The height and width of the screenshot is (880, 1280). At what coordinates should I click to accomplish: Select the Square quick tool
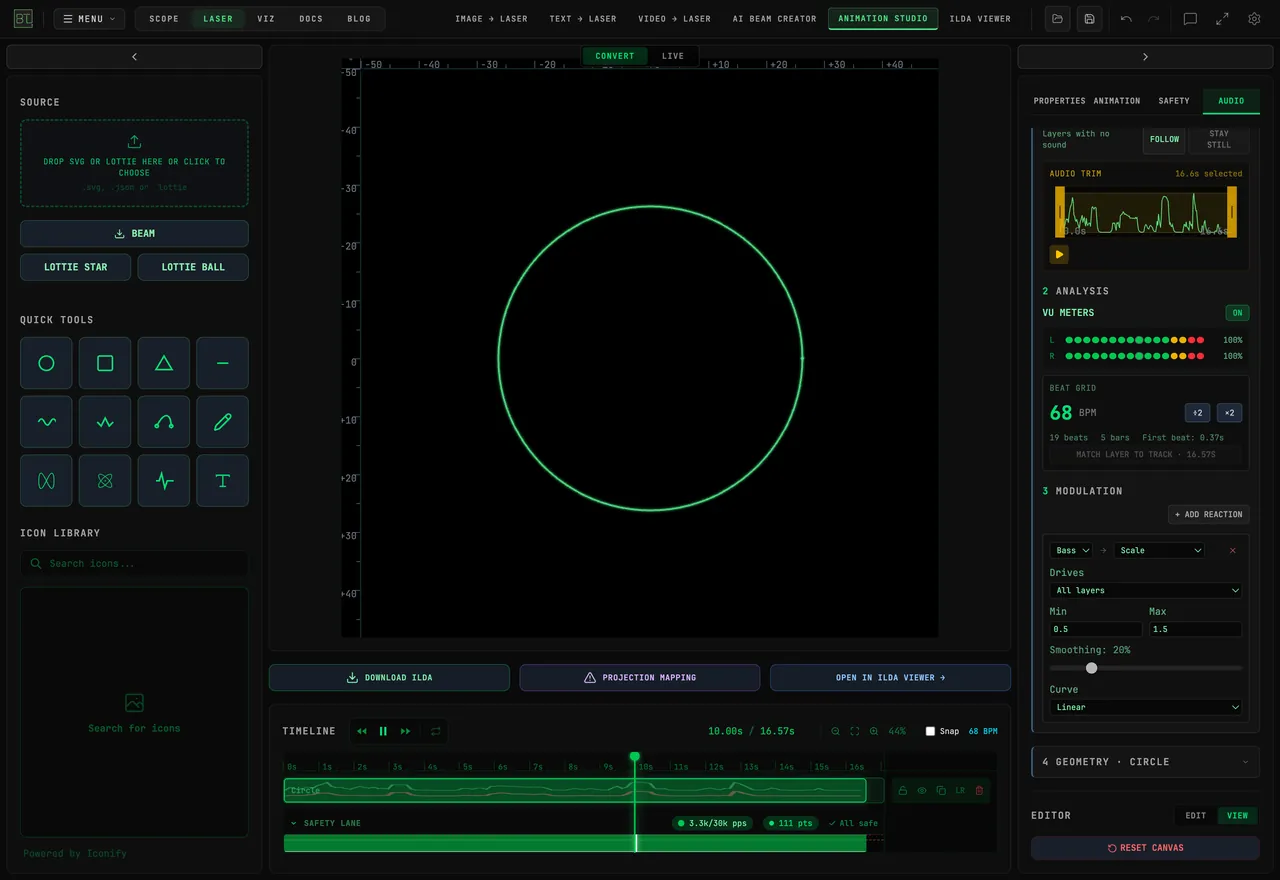coord(105,363)
